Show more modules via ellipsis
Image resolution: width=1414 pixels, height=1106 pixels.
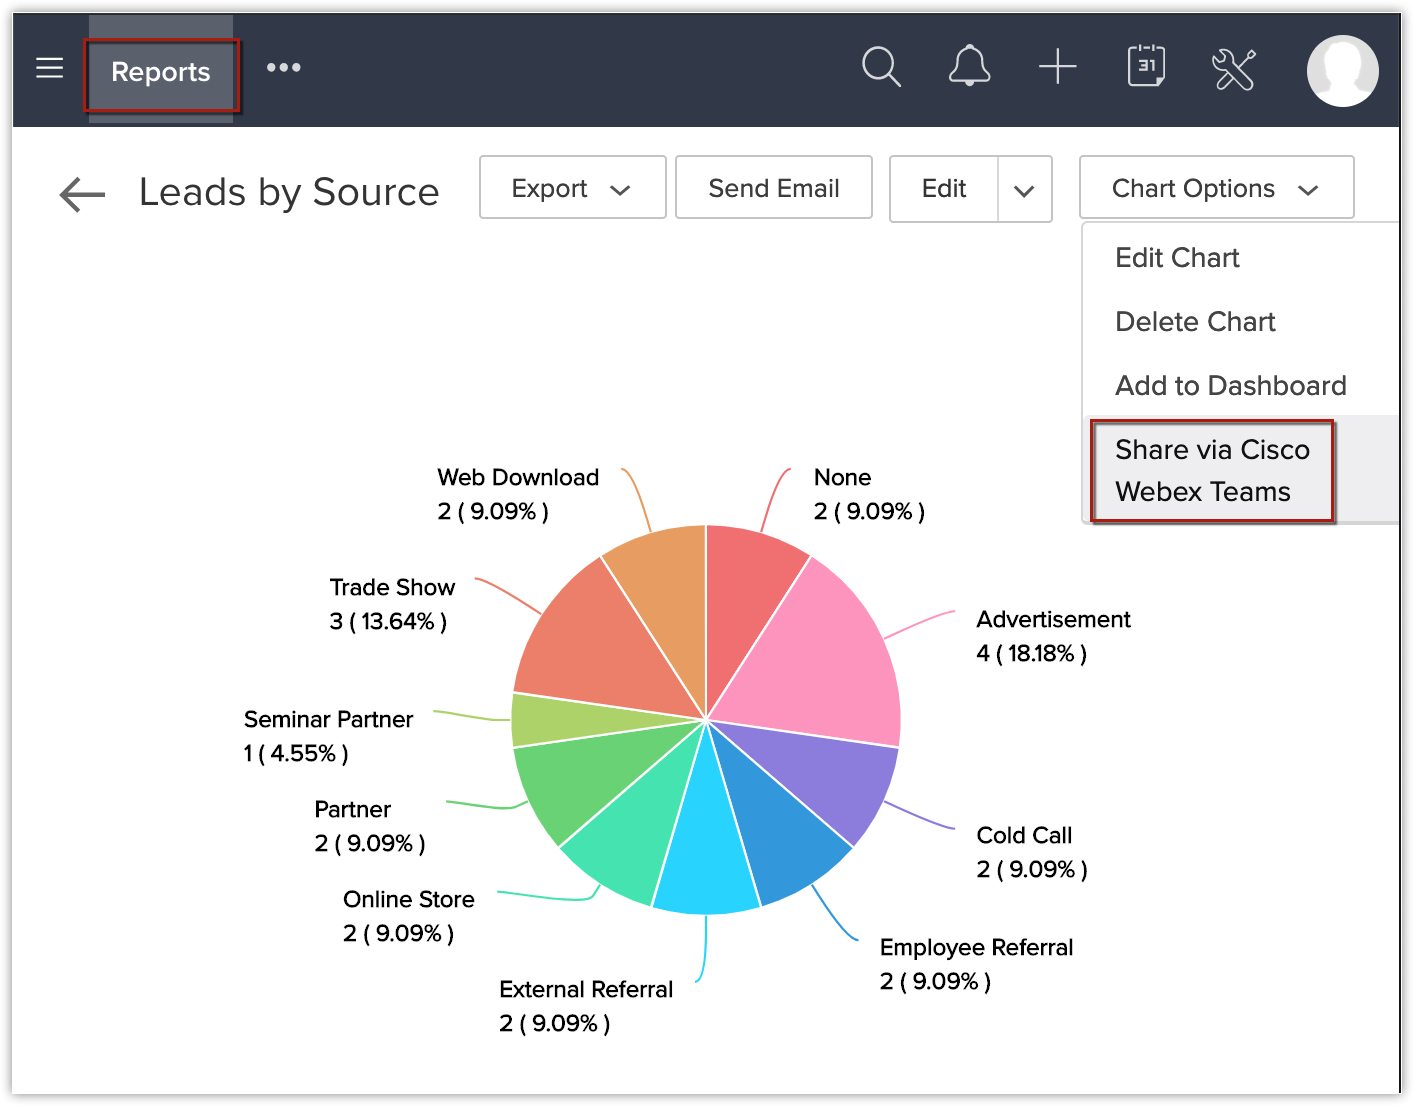pos(284,68)
